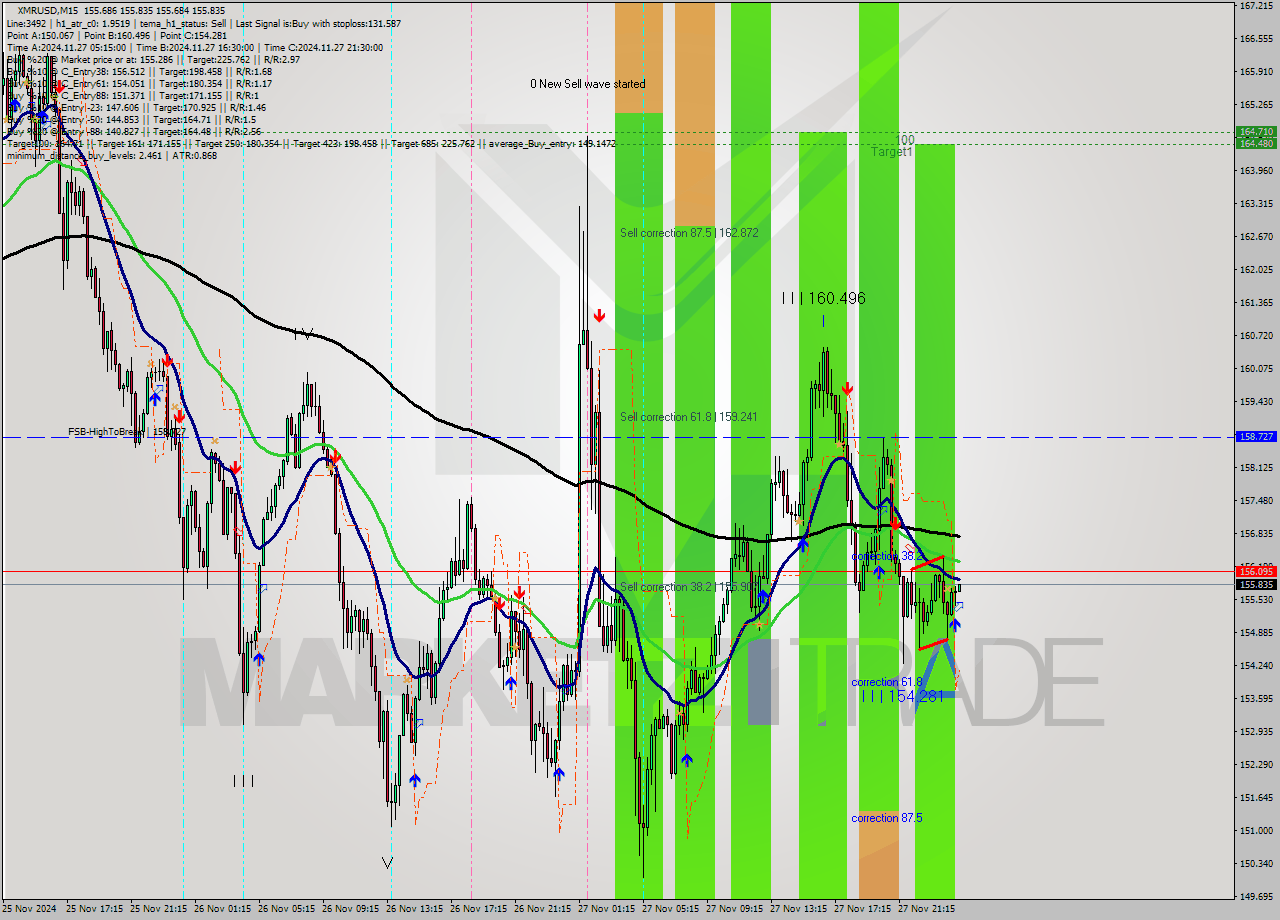Click the 'Sell correction 61.8 | 159.241' label
Screen dimensions: 1280x920
click(x=689, y=417)
